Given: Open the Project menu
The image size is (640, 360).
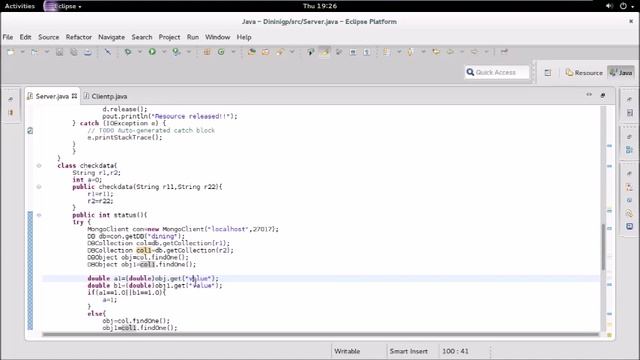Looking at the screenshot, I should point(169,37).
